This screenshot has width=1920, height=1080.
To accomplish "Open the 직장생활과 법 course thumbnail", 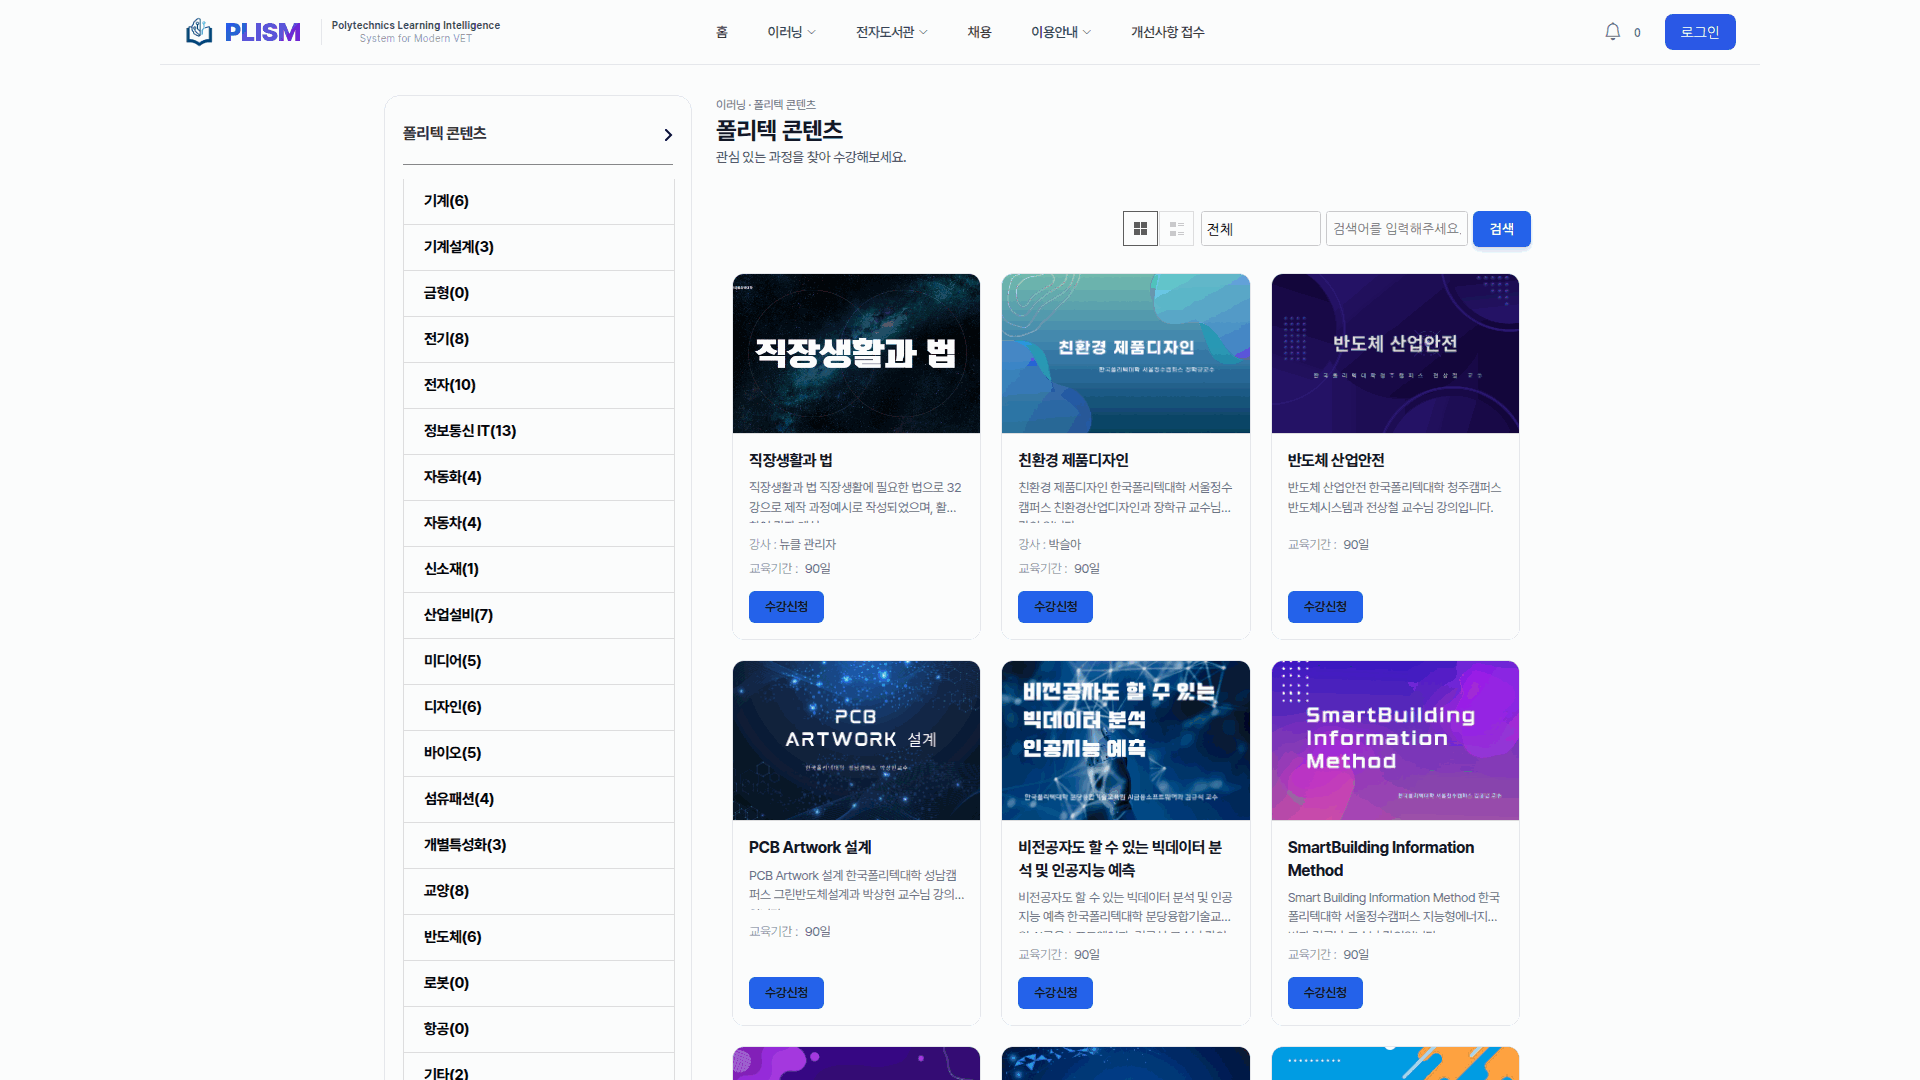I will 856,353.
